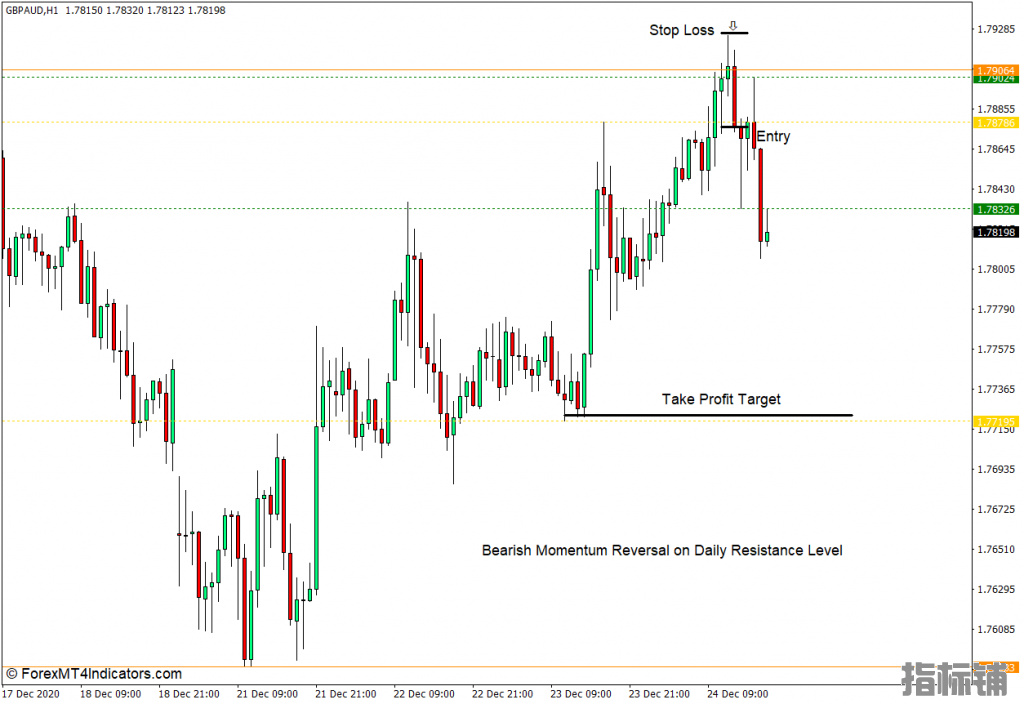1024x704 pixels.
Task: Click the 1.77790 price axis value
Action: [996, 310]
